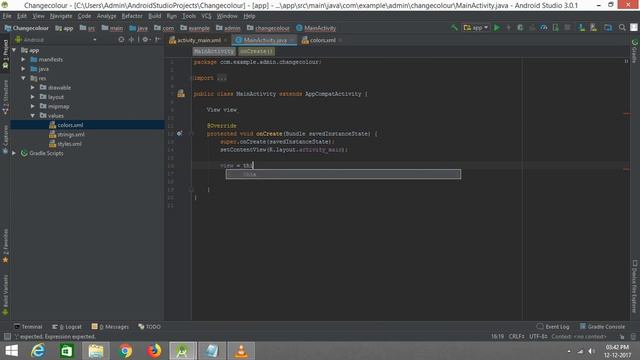Collapse the res folder
Image resolution: width=640 pixels, height=360 pixels.
click(x=23, y=78)
